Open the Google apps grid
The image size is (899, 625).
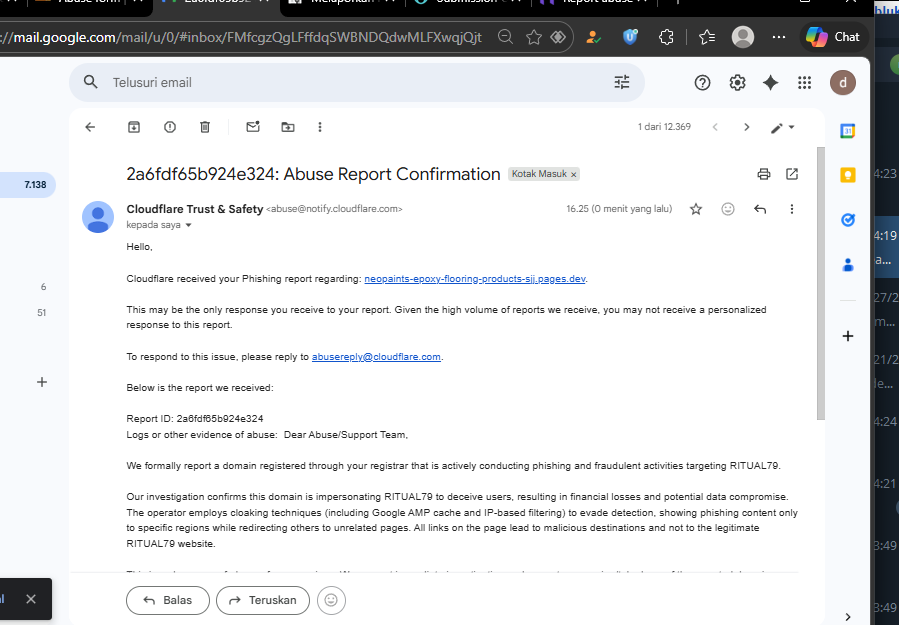804,83
